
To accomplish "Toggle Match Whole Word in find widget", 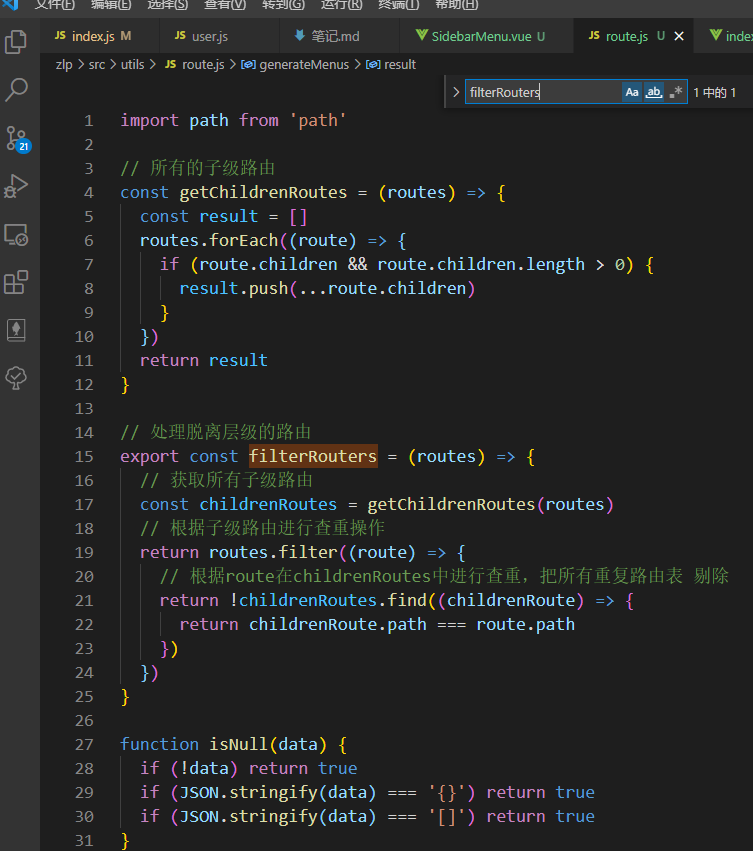I will (654, 92).
